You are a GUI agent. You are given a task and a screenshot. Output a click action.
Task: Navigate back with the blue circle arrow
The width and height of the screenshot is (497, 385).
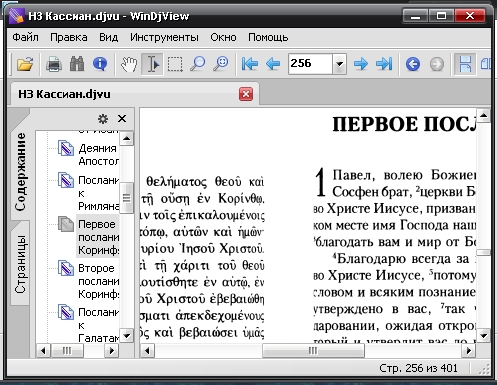[x=413, y=64]
